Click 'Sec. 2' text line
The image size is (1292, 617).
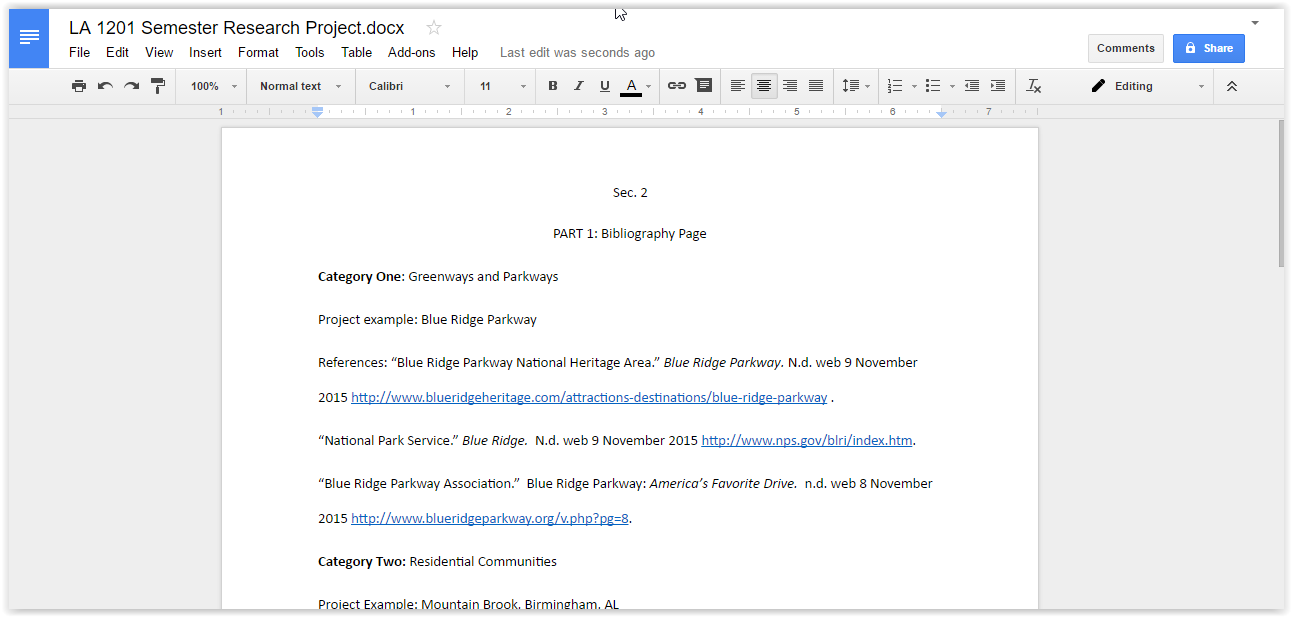click(630, 192)
